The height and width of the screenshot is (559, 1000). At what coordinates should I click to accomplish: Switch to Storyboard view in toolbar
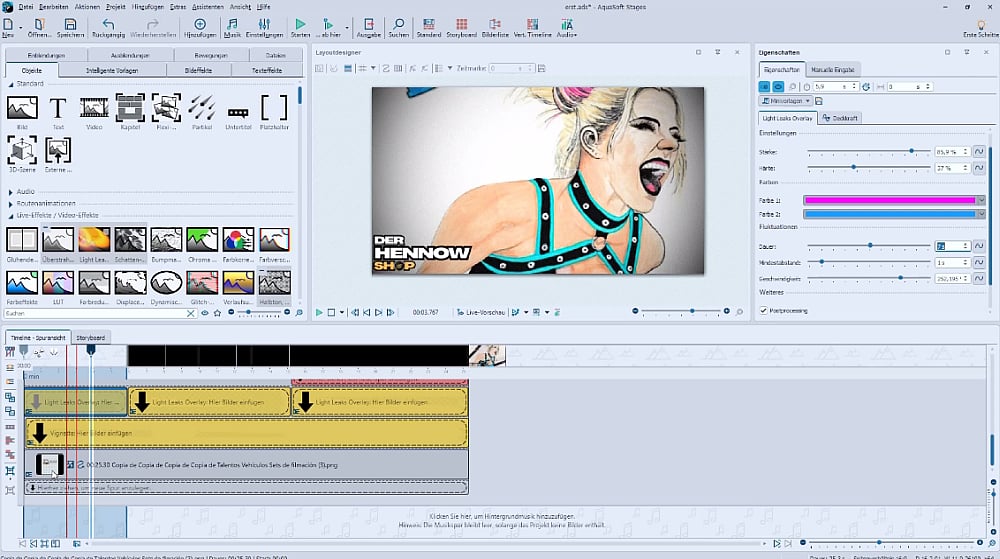(462, 25)
